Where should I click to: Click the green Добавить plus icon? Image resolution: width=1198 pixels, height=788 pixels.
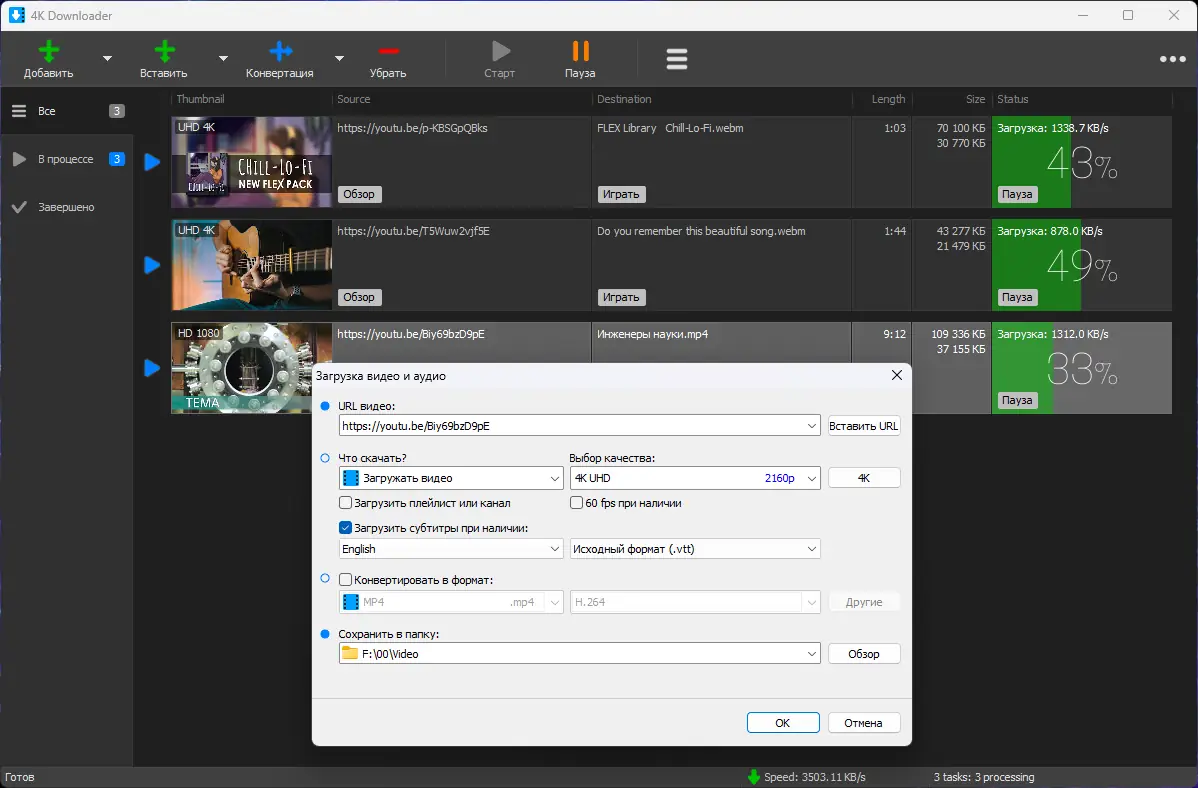point(48,51)
